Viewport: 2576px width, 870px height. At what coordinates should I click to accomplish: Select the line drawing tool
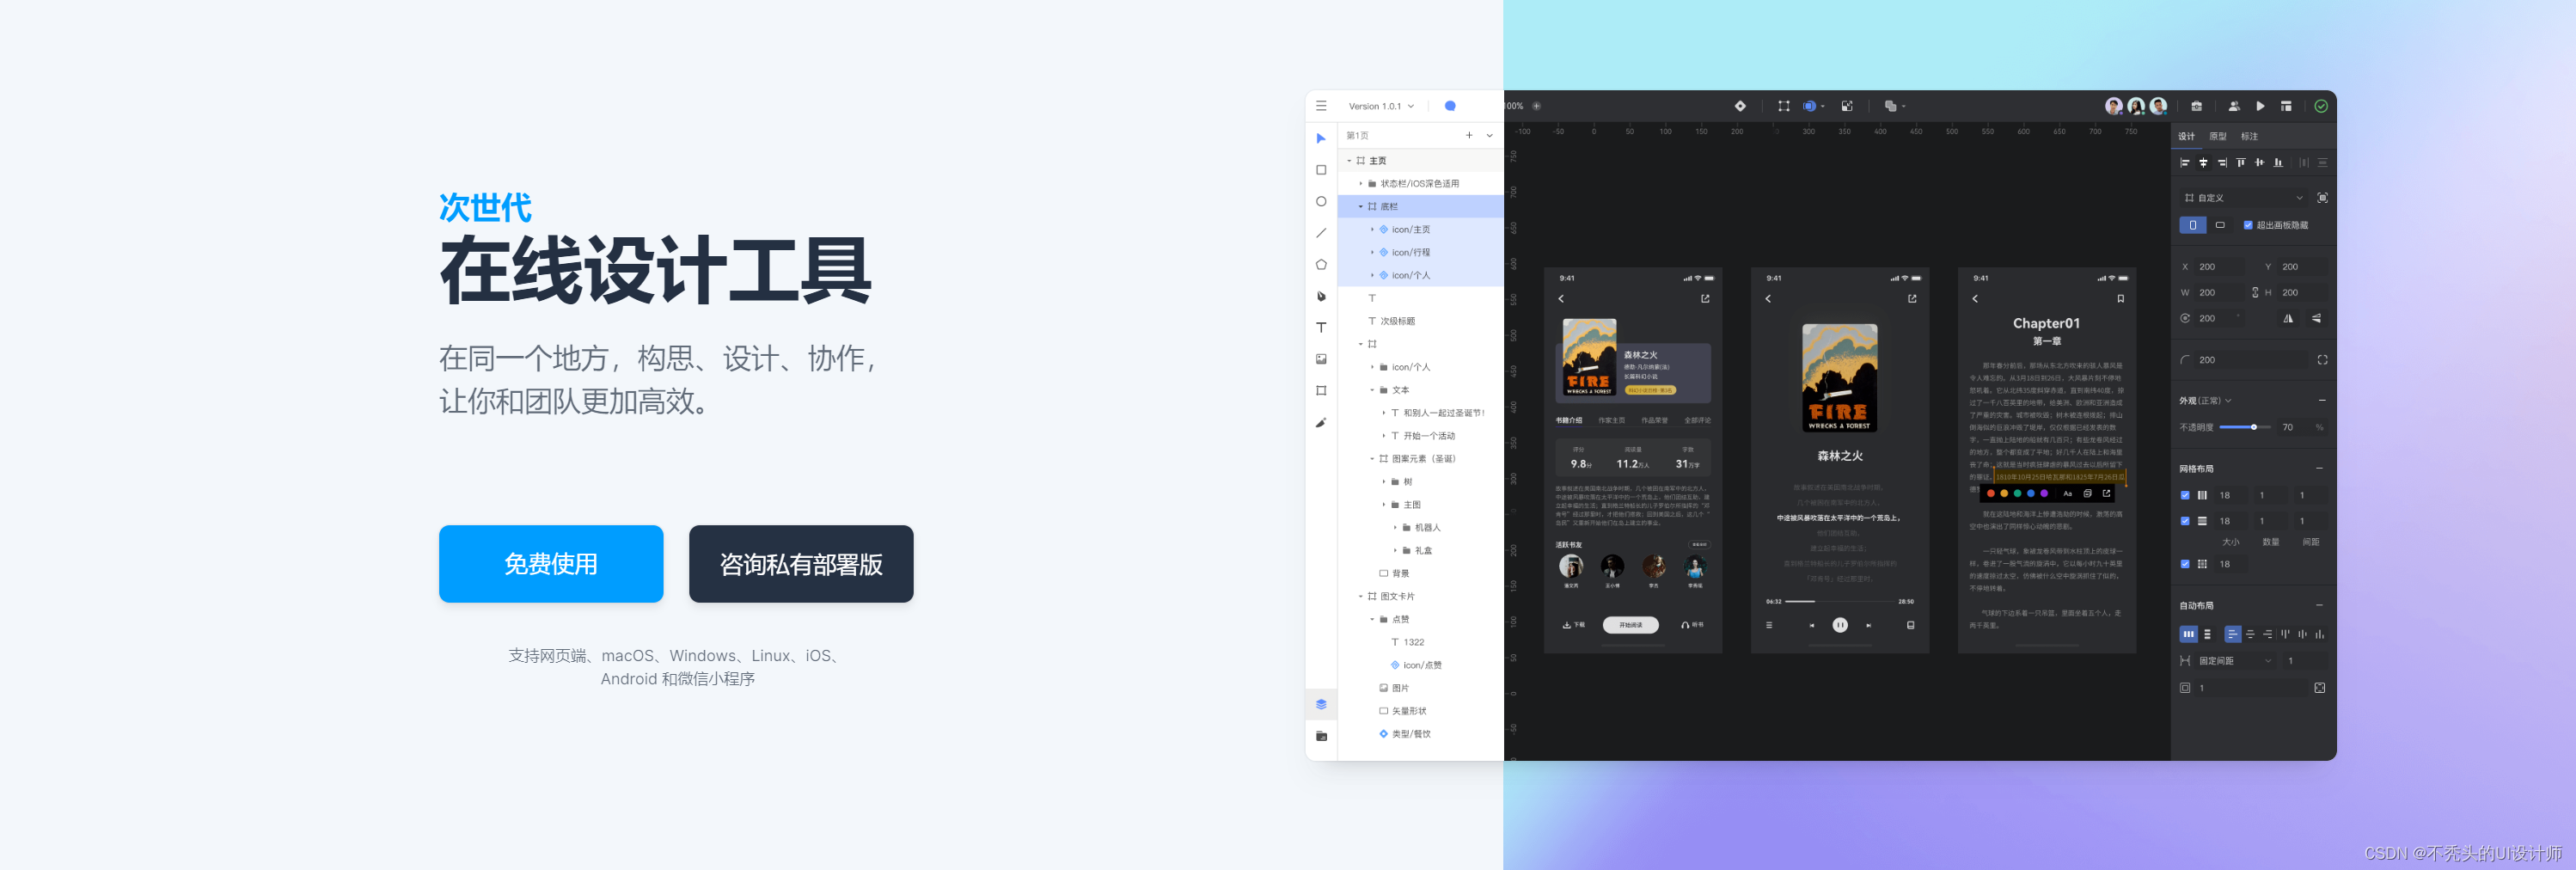(1321, 233)
